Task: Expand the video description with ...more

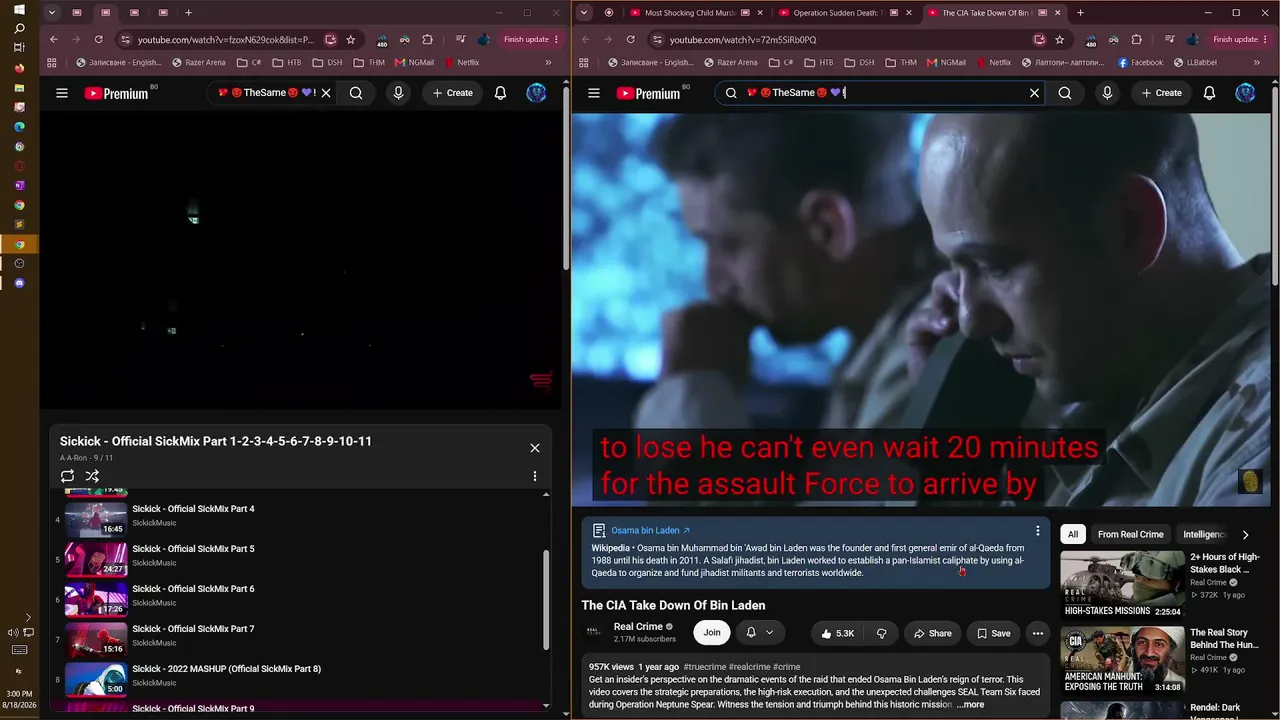Action: pos(970,704)
